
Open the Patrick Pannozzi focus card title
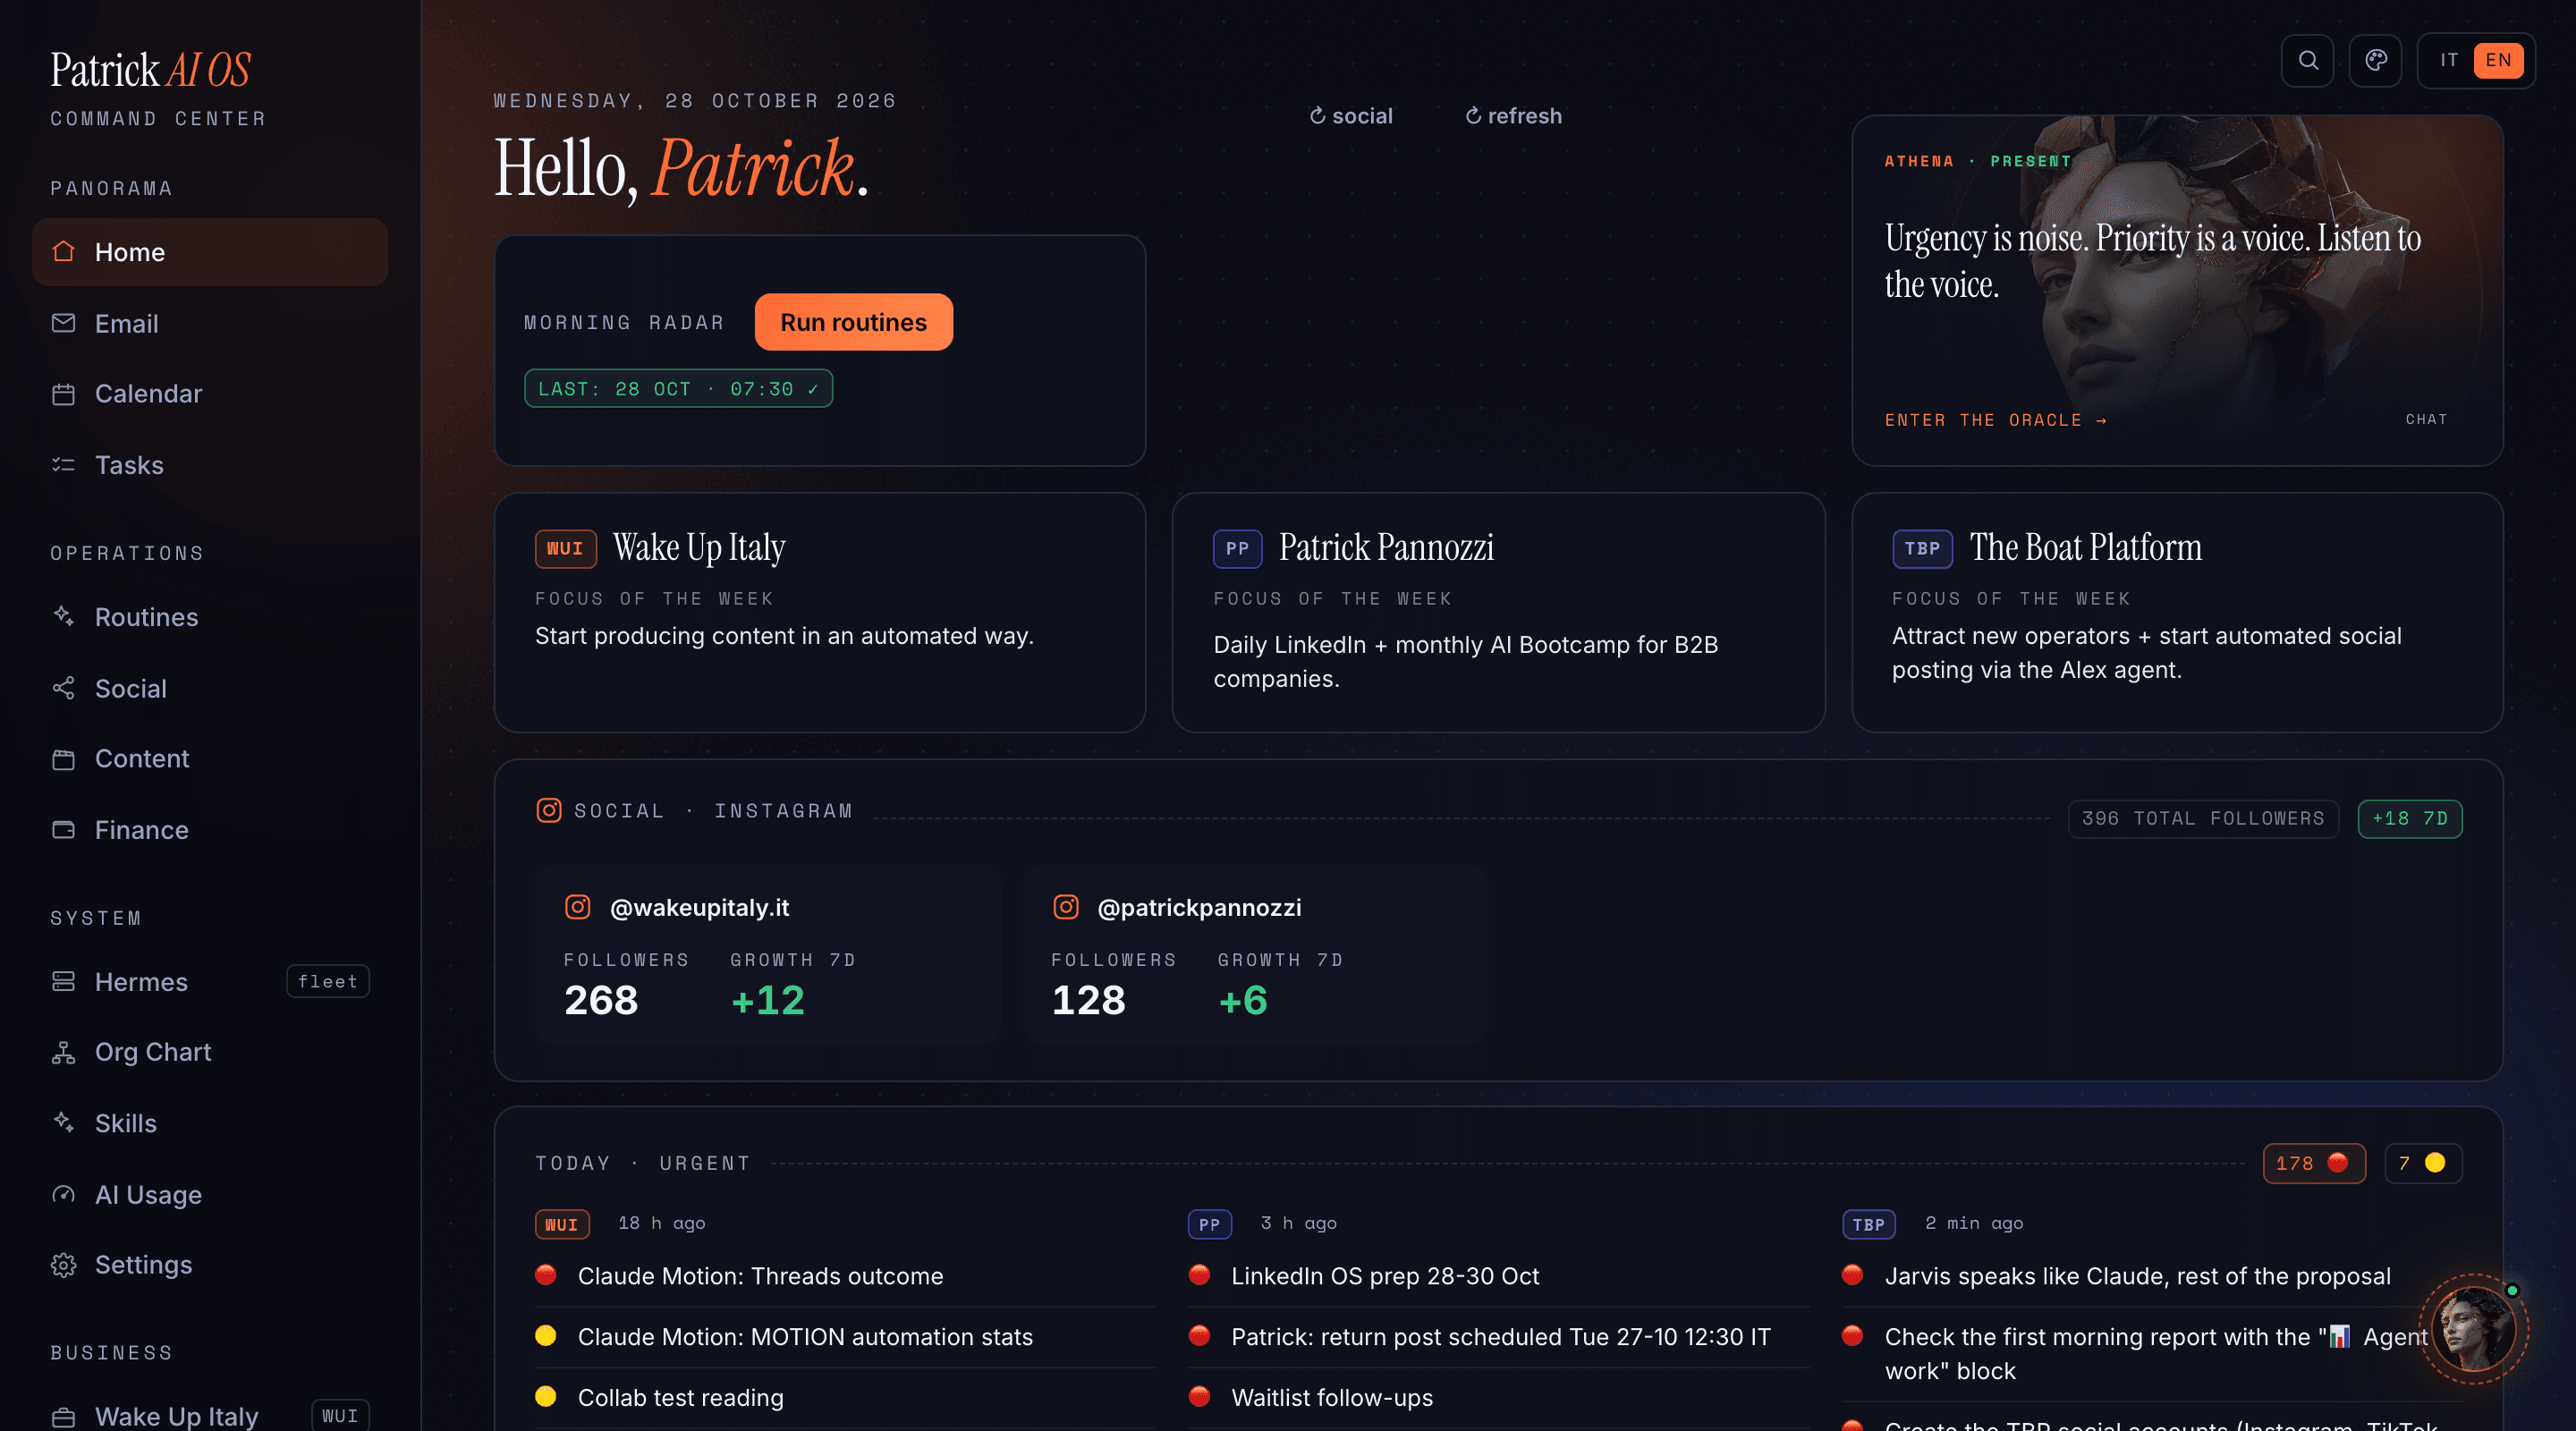[x=1386, y=547]
